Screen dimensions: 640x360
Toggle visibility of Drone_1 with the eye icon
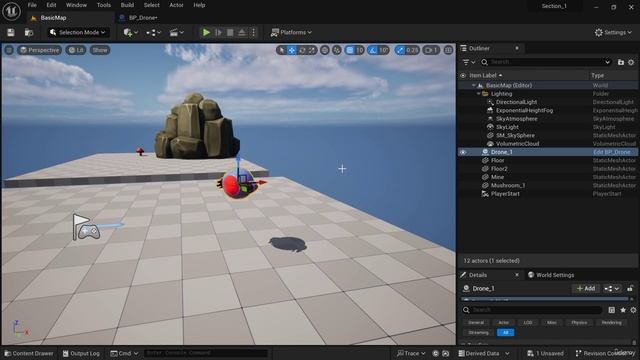462,152
